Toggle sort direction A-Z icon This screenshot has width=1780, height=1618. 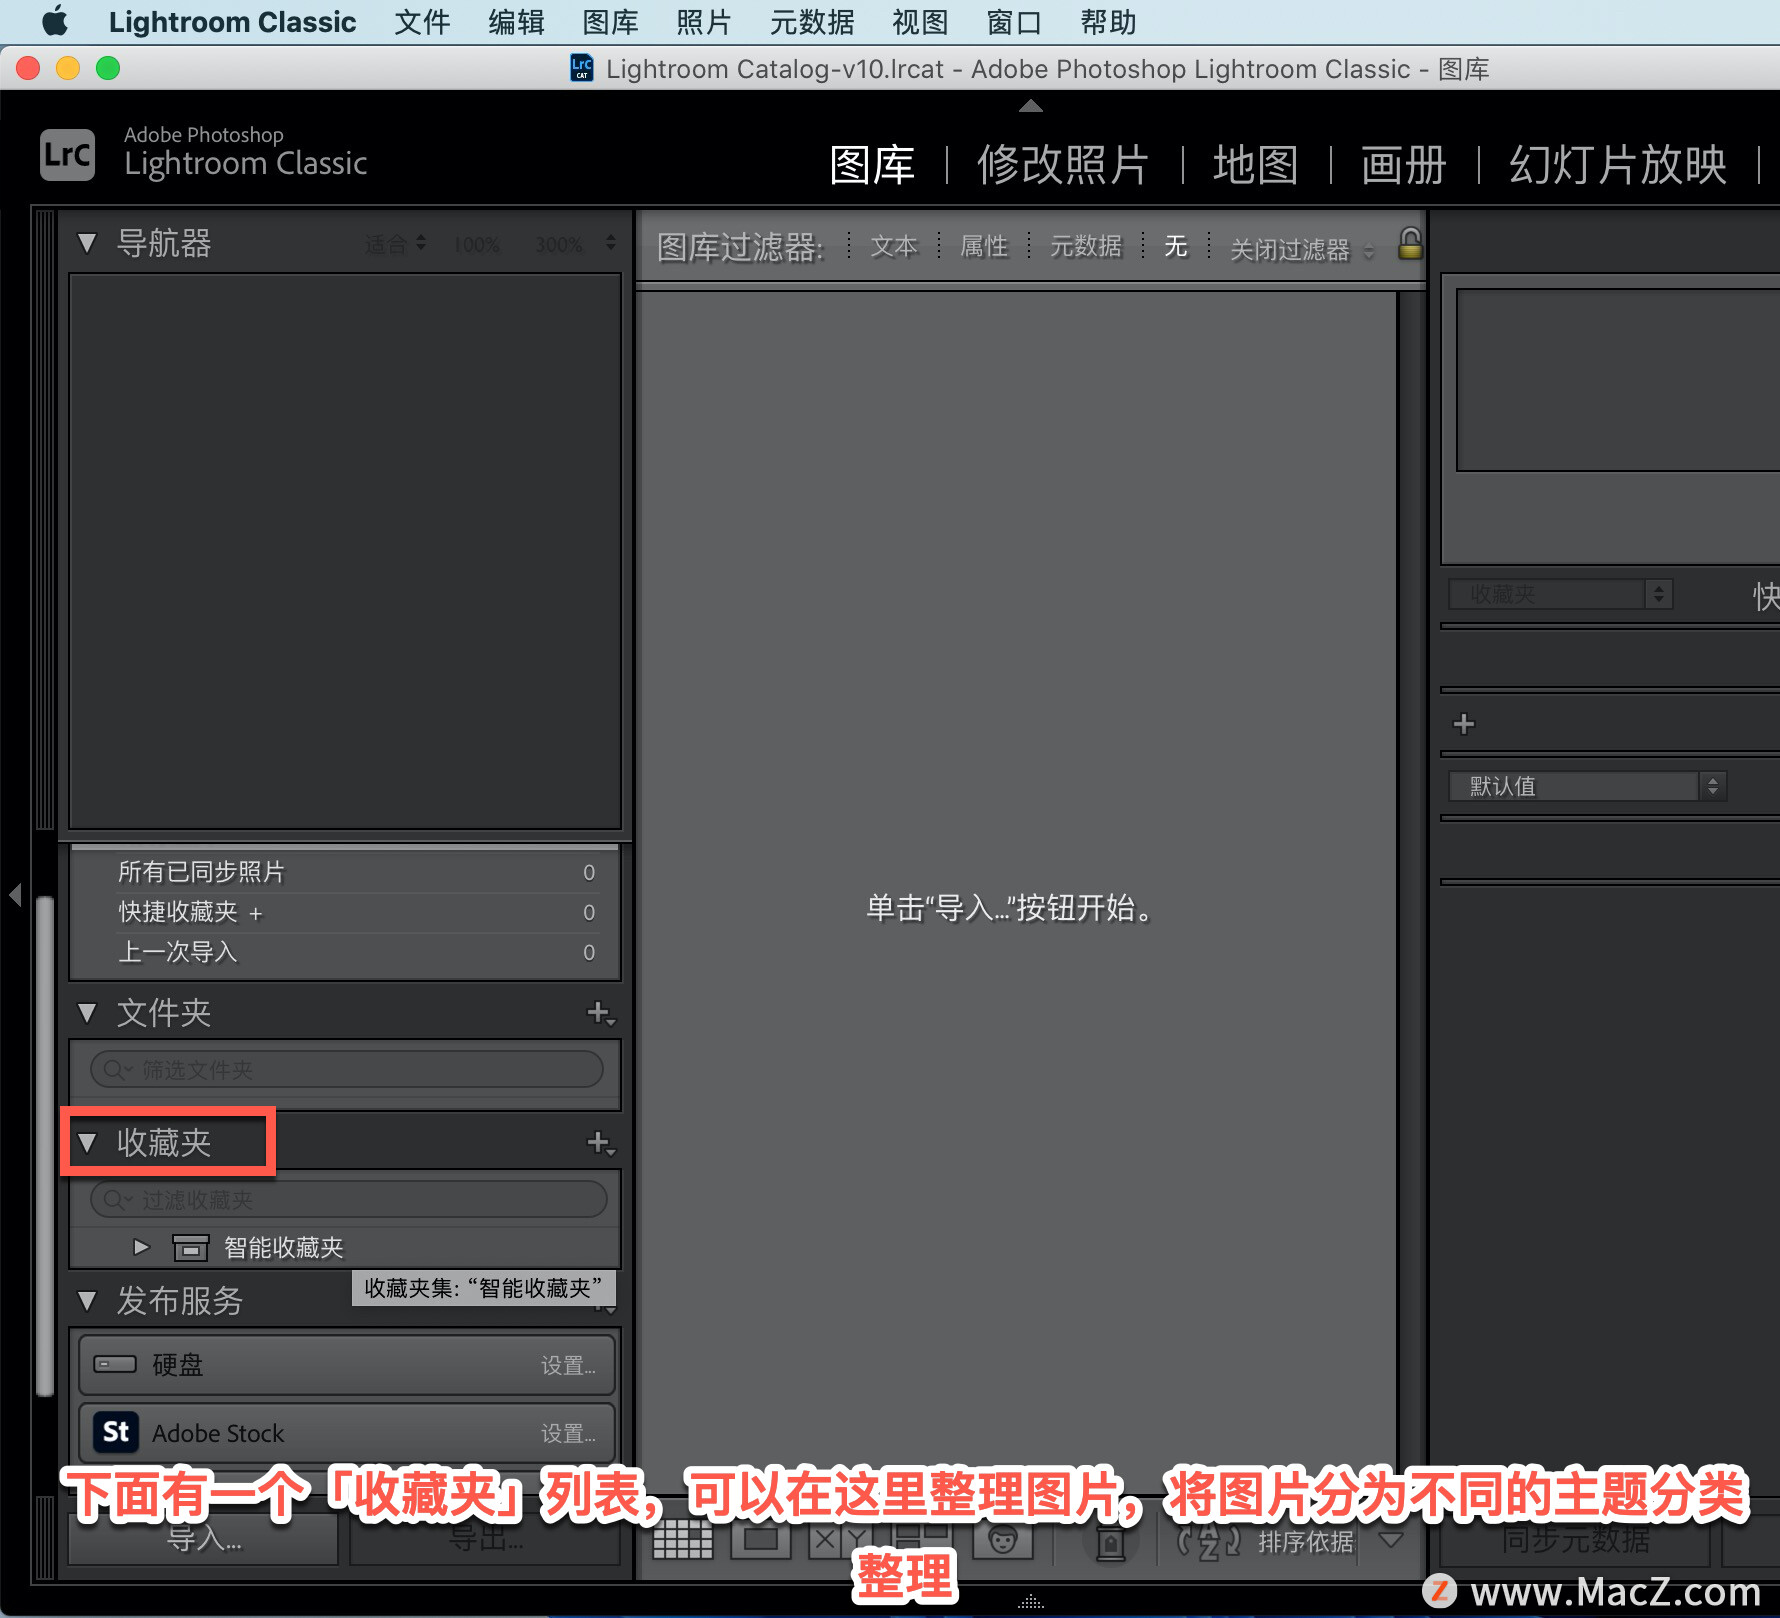click(1209, 1542)
